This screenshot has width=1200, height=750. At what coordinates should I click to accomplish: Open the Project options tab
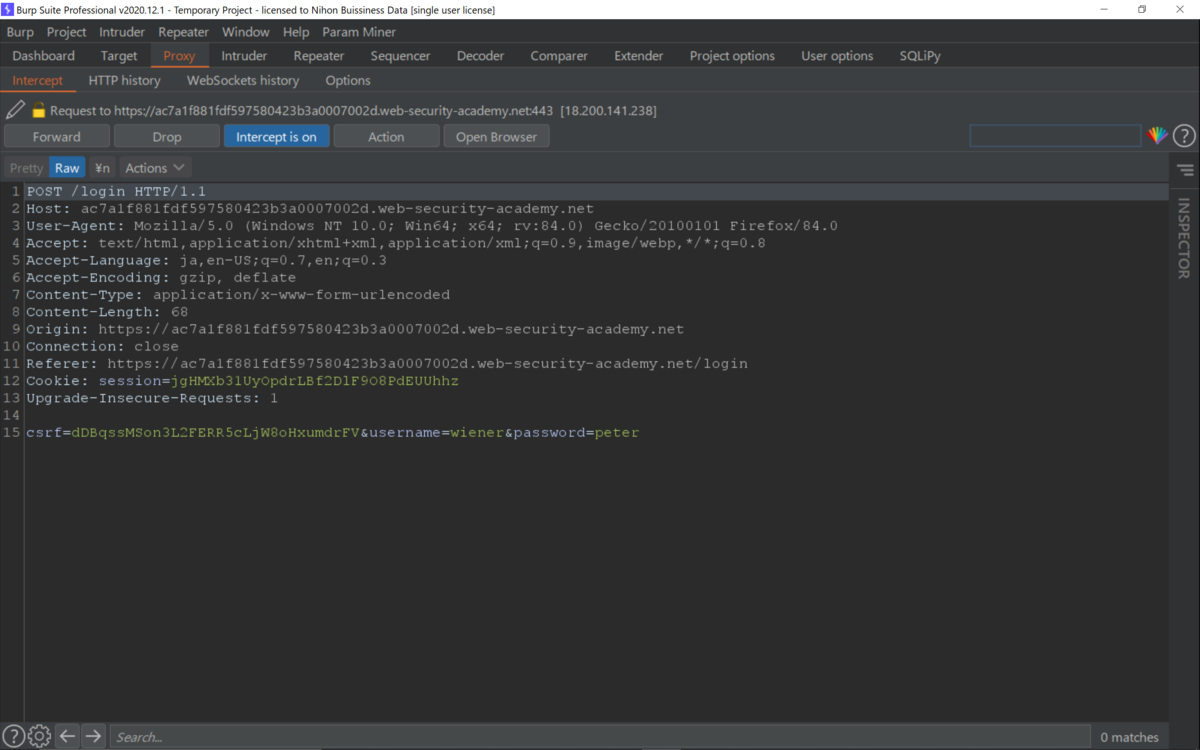tap(732, 56)
